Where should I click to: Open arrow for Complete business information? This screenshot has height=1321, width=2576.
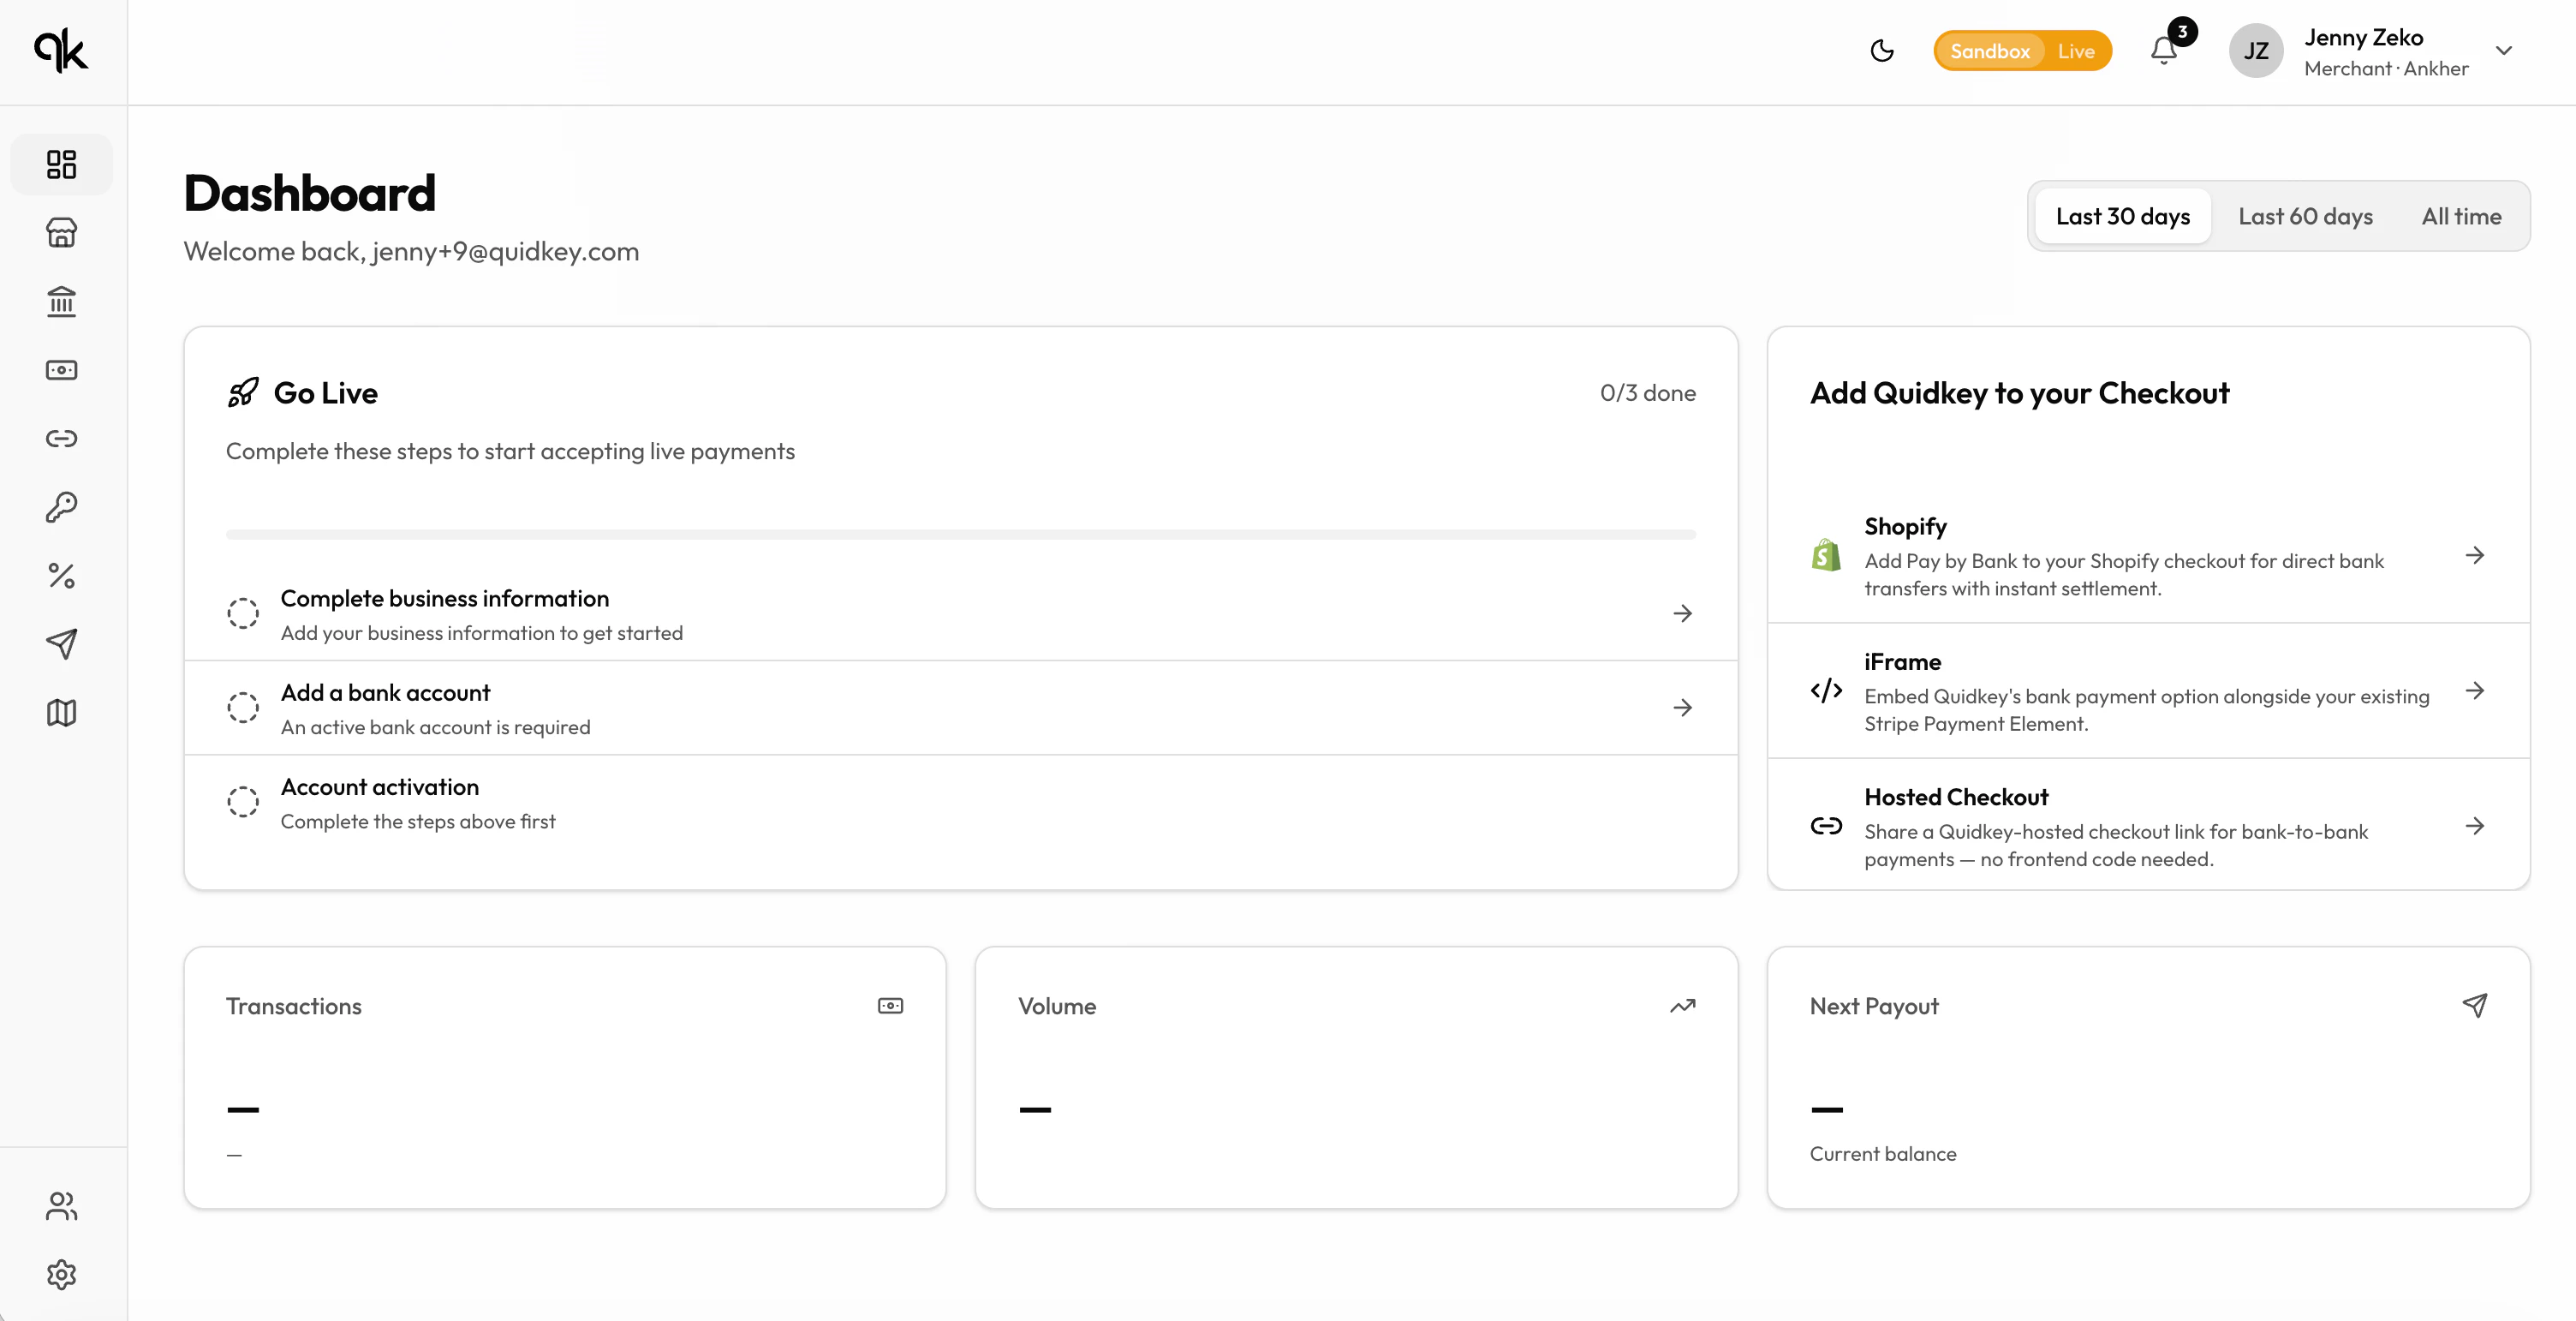coord(1682,613)
